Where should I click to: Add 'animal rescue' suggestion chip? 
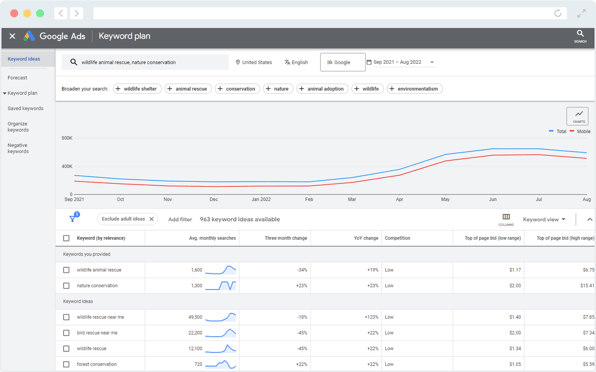click(x=188, y=89)
